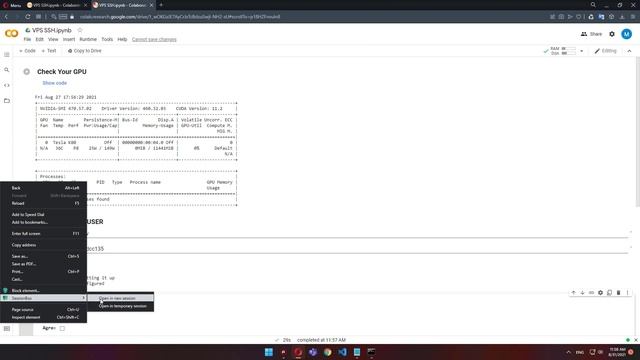Select Block element in context menu

(44, 291)
